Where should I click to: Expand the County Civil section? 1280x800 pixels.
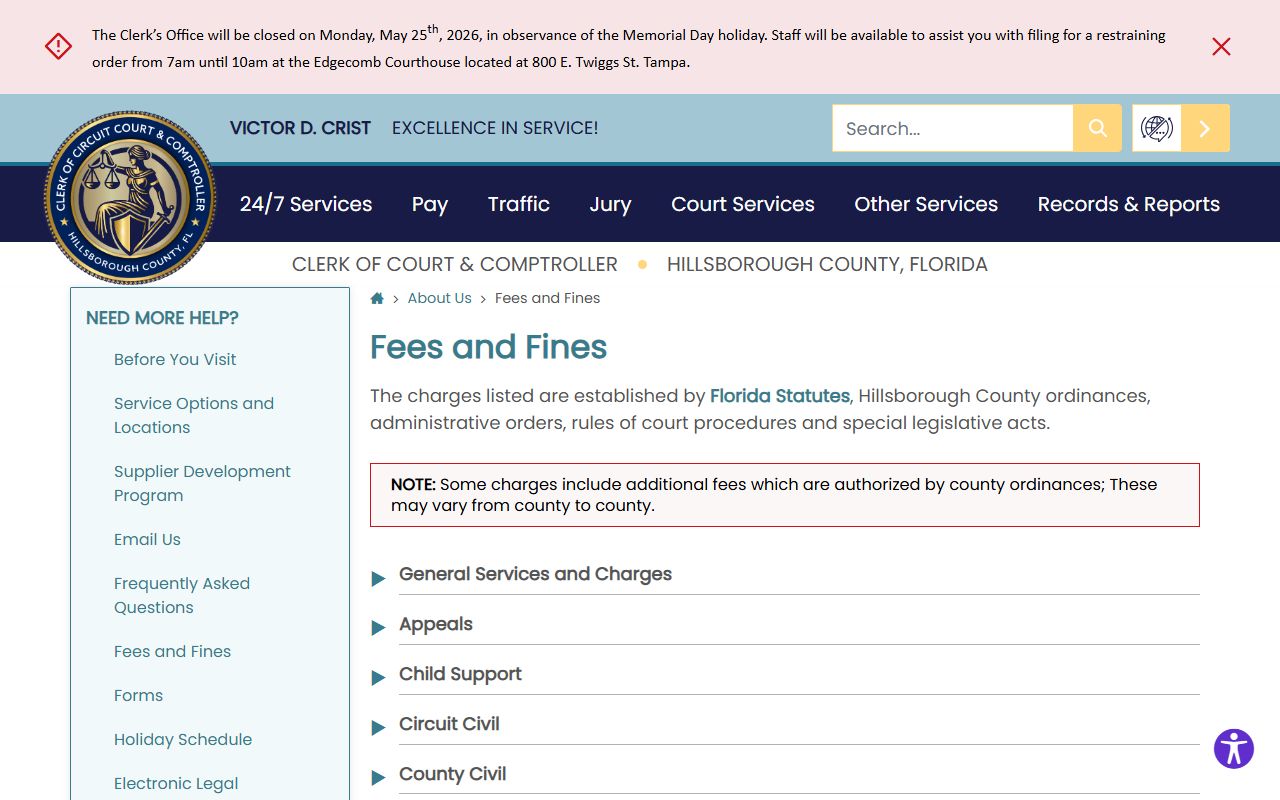[x=785, y=775]
